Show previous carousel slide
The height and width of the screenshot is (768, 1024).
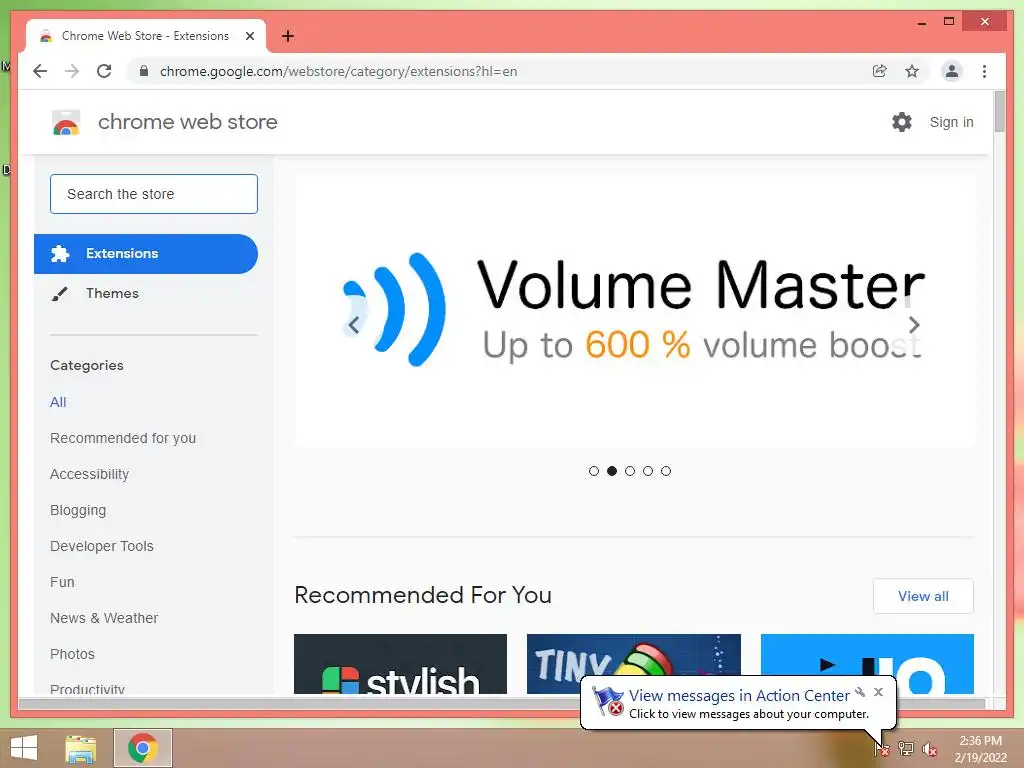tap(353, 325)
